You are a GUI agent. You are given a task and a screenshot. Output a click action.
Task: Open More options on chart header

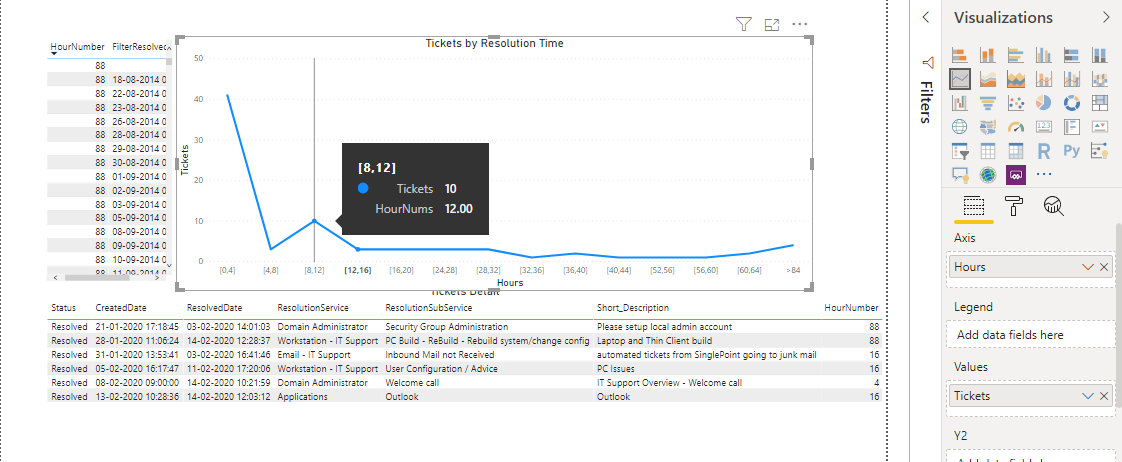pos(799,24)
